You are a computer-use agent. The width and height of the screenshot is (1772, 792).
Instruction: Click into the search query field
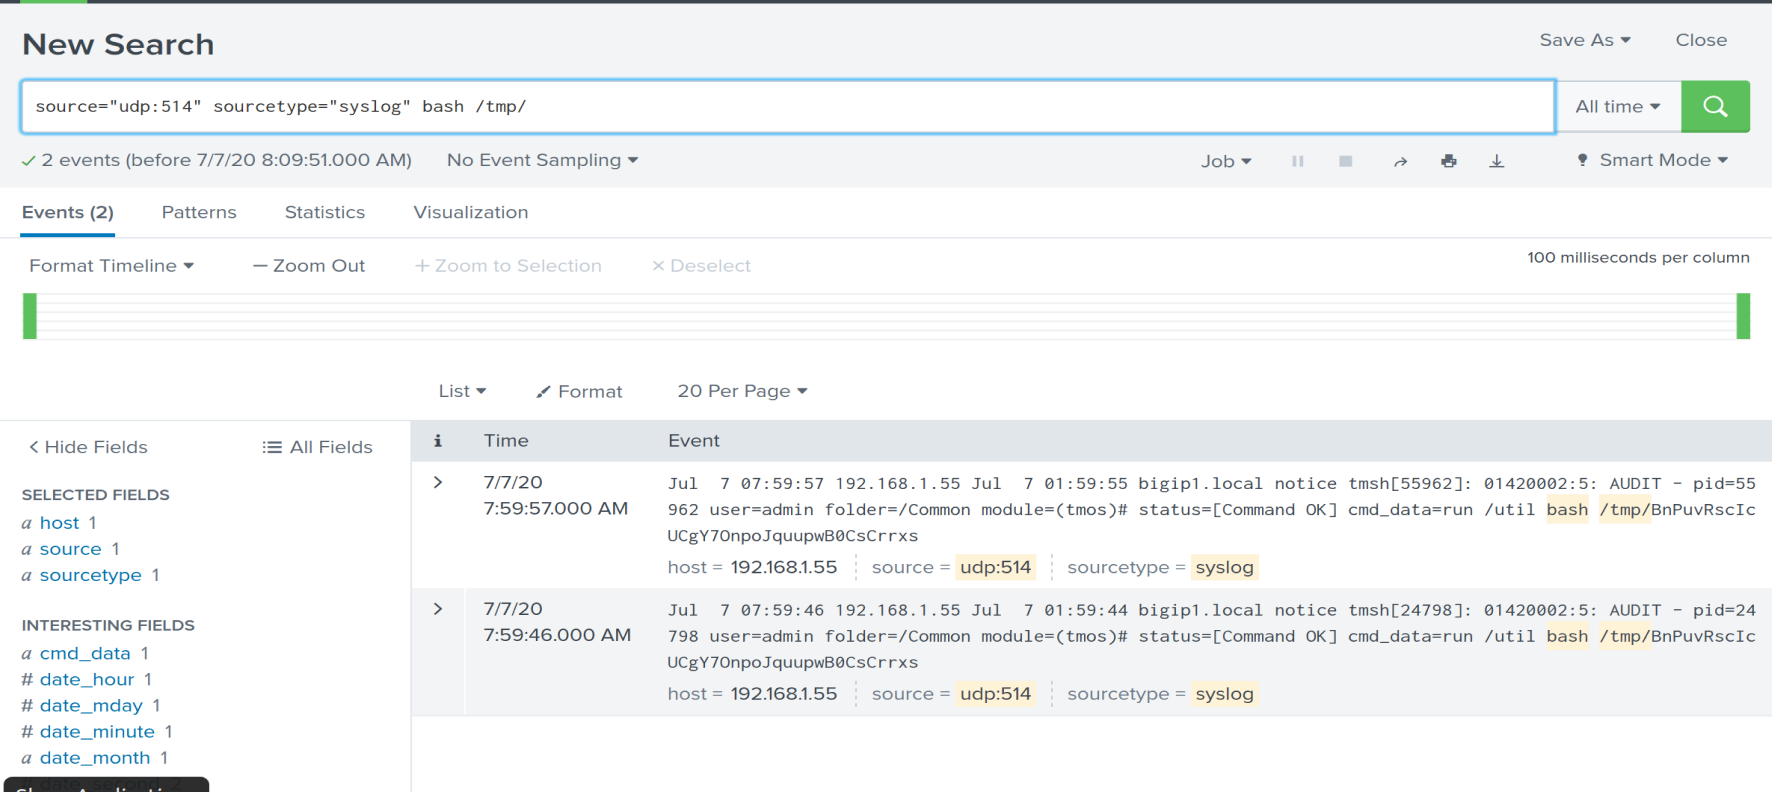[x=788, y=107]
